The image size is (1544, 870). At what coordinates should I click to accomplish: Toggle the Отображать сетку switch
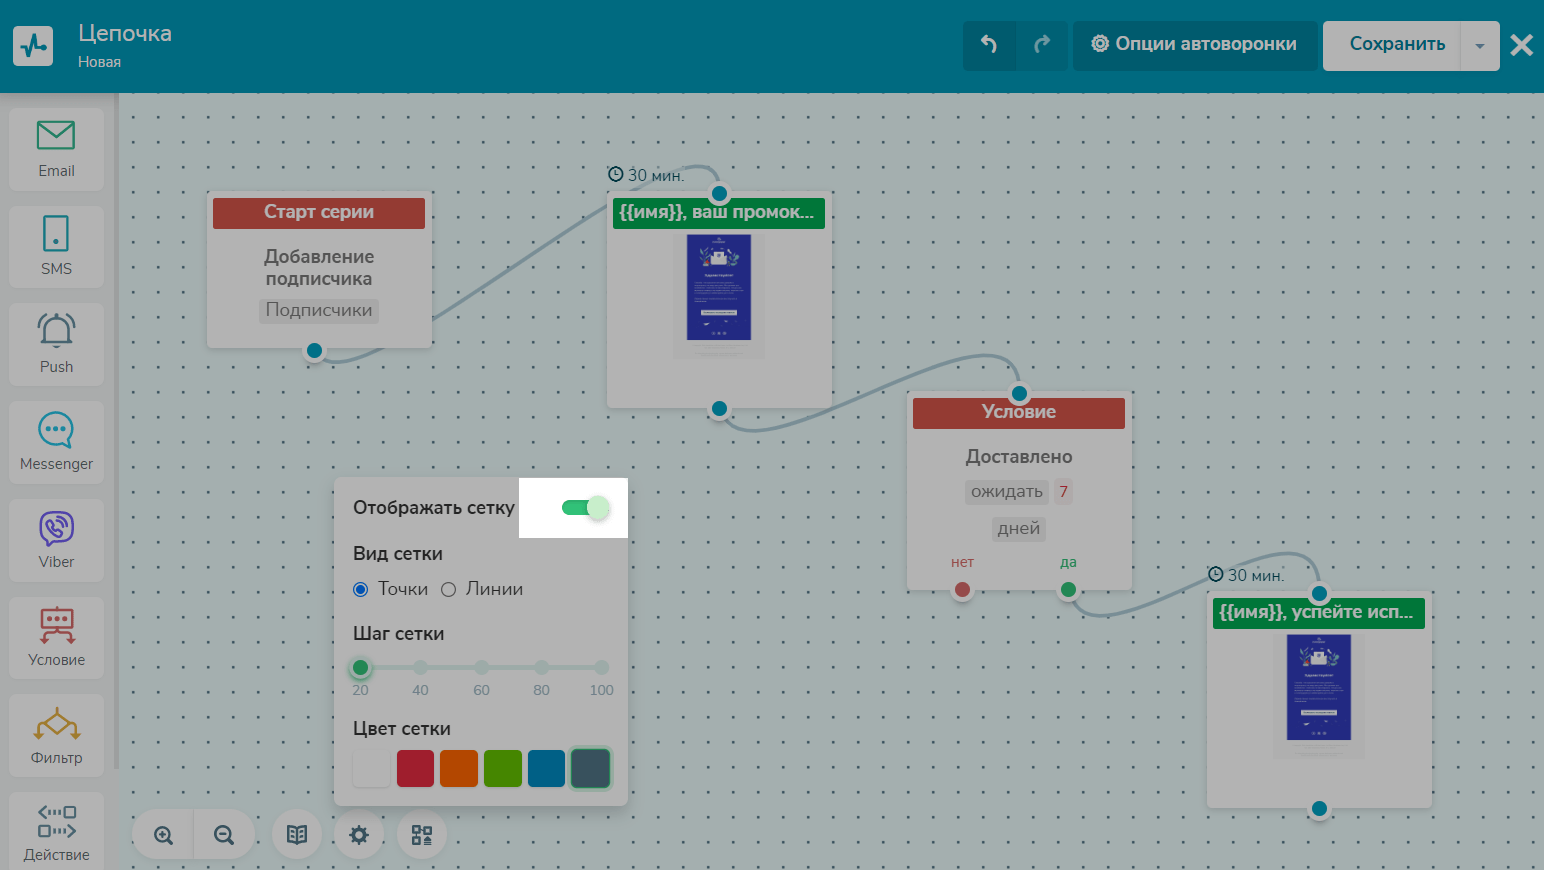(x=585, y=508)
